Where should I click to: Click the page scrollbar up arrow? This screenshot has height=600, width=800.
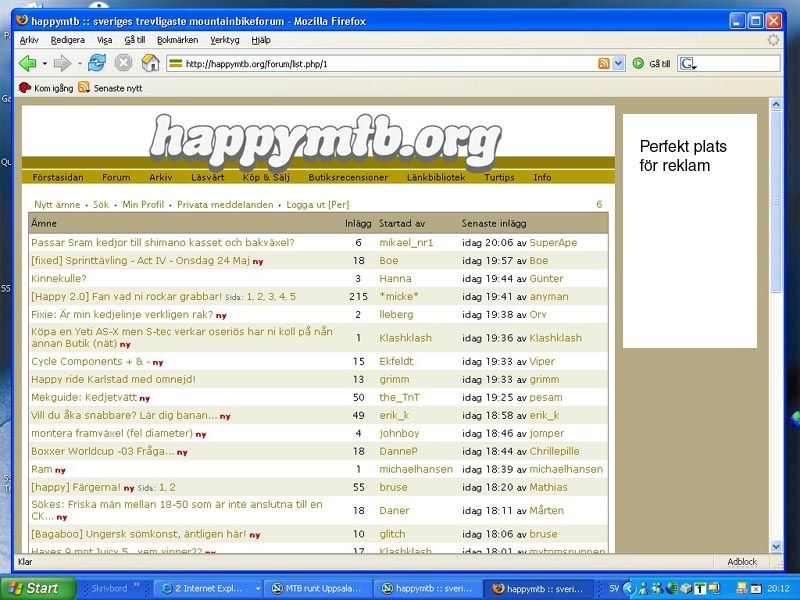point(776,105)
